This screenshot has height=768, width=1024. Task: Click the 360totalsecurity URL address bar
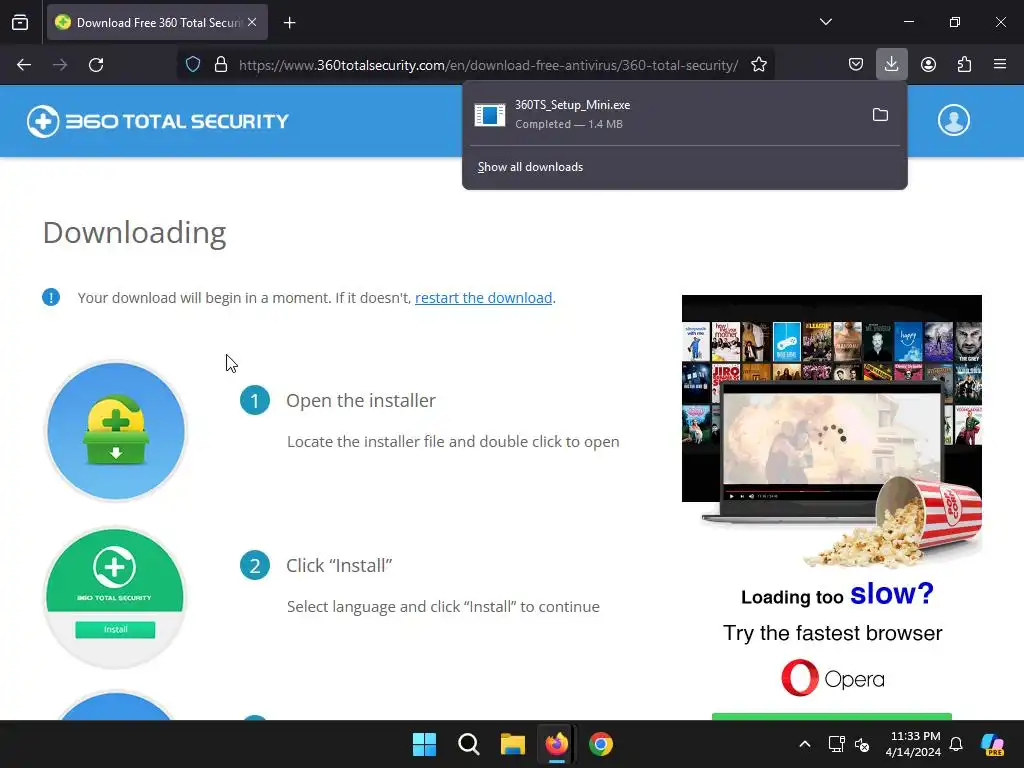coord(488,65)
